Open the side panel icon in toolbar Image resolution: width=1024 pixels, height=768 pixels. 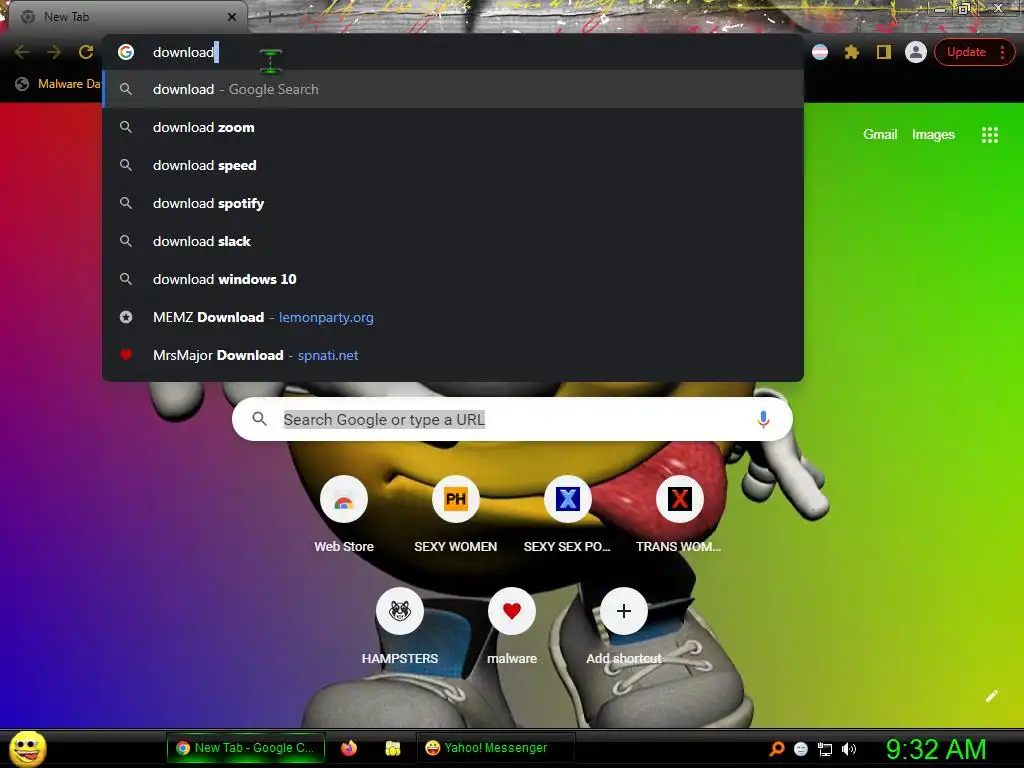[x=884, y=52]
